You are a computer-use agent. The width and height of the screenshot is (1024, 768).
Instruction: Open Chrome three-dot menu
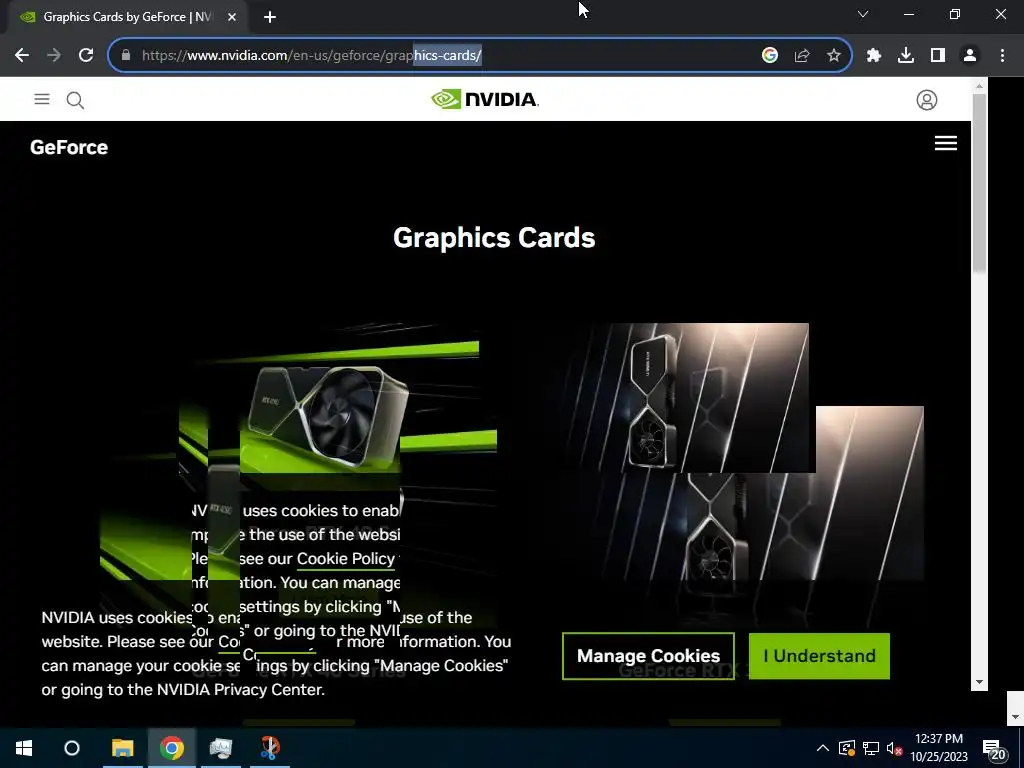pos(1002,56)
